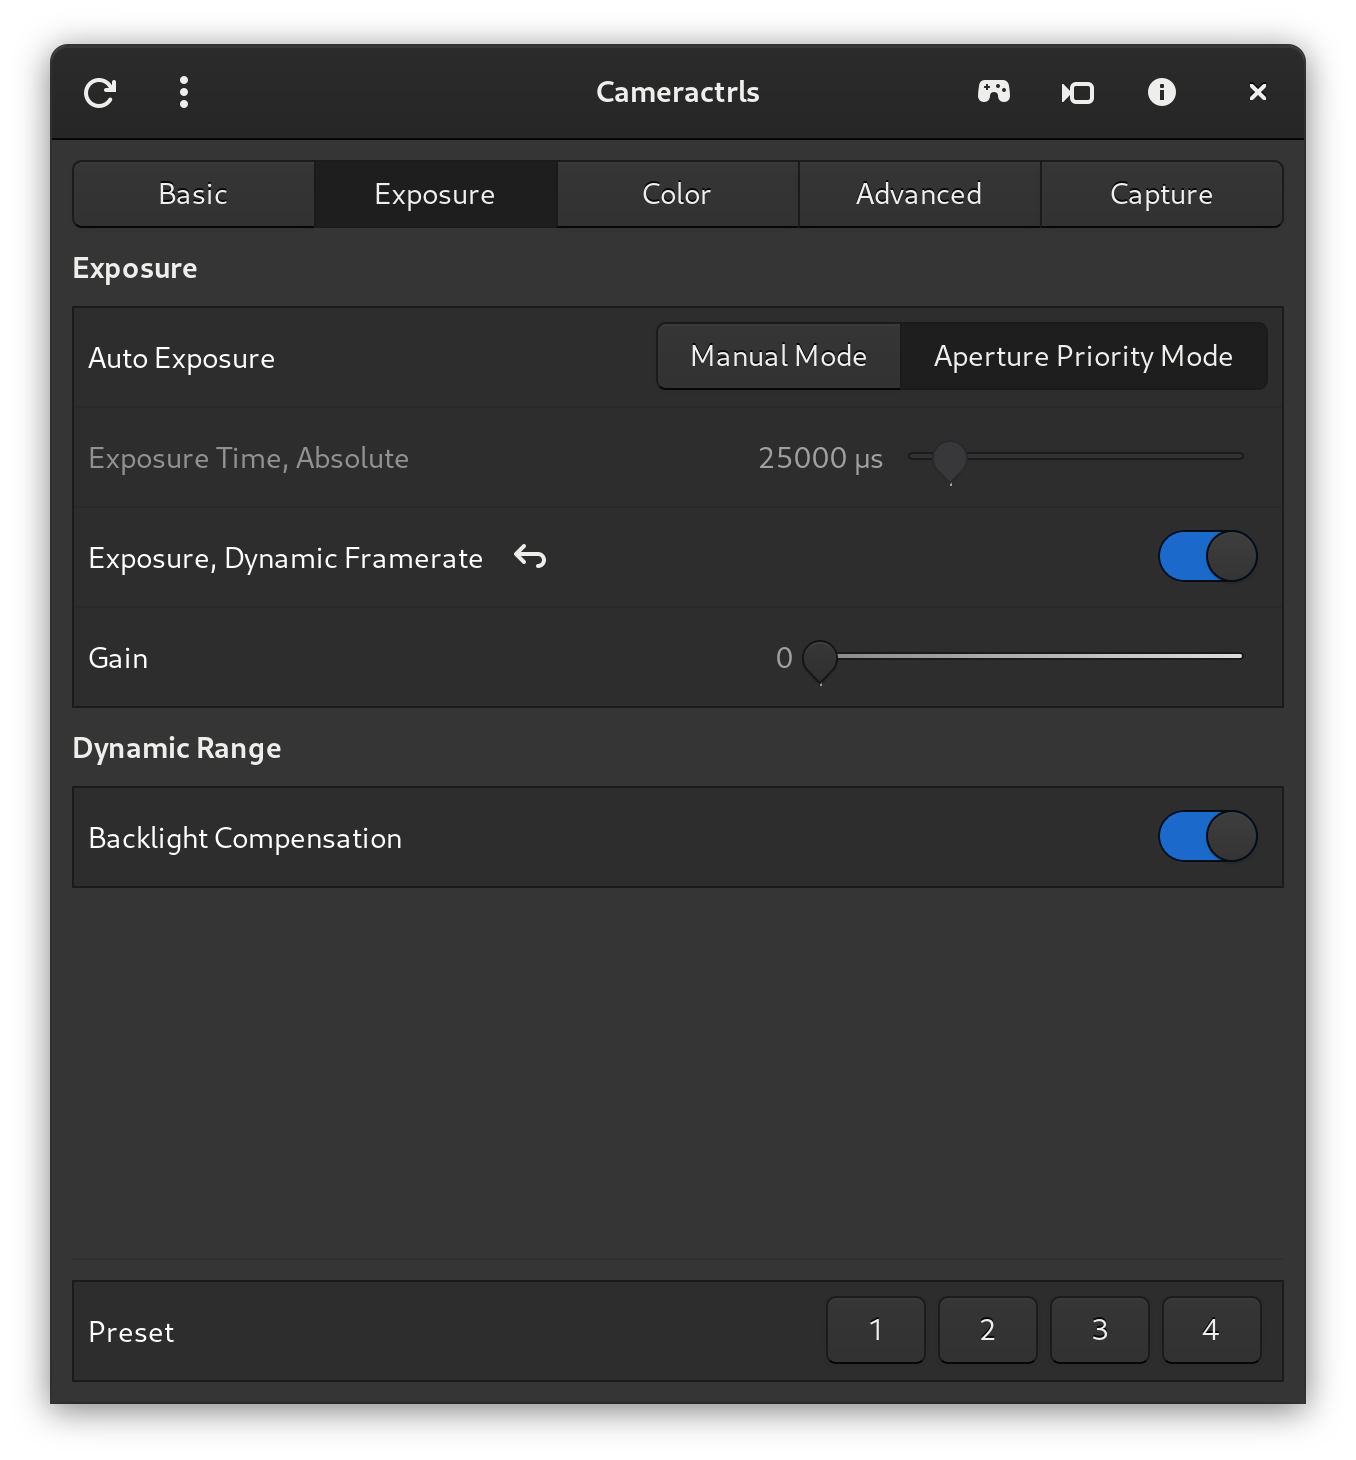Open the three-dot options menu
This screenshot has height=1460, width=1356.
click(184, 93)
